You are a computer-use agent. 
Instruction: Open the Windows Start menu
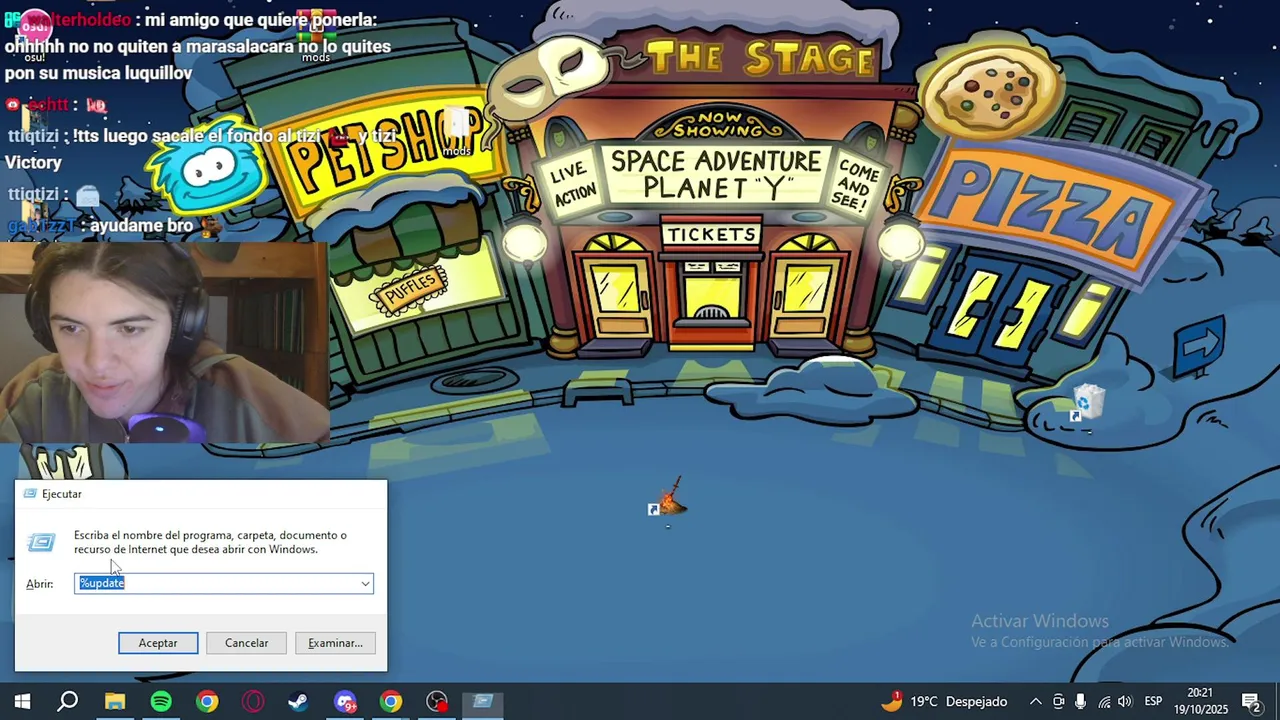[22, 702]
